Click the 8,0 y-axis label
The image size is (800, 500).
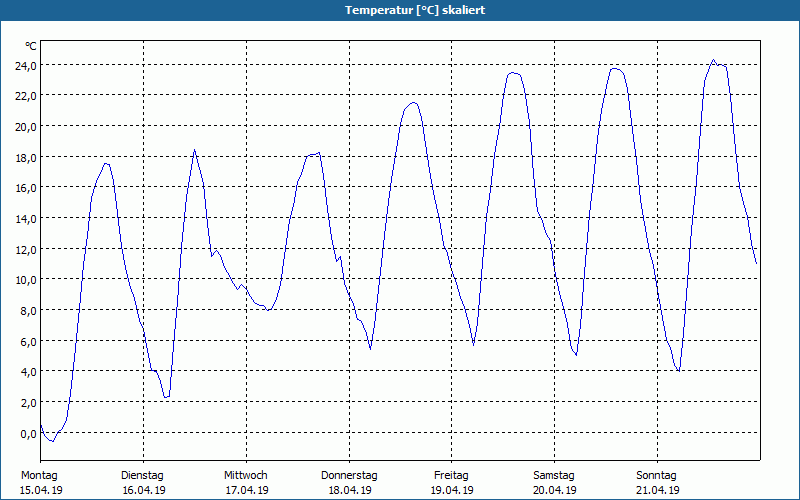[28, 311]
